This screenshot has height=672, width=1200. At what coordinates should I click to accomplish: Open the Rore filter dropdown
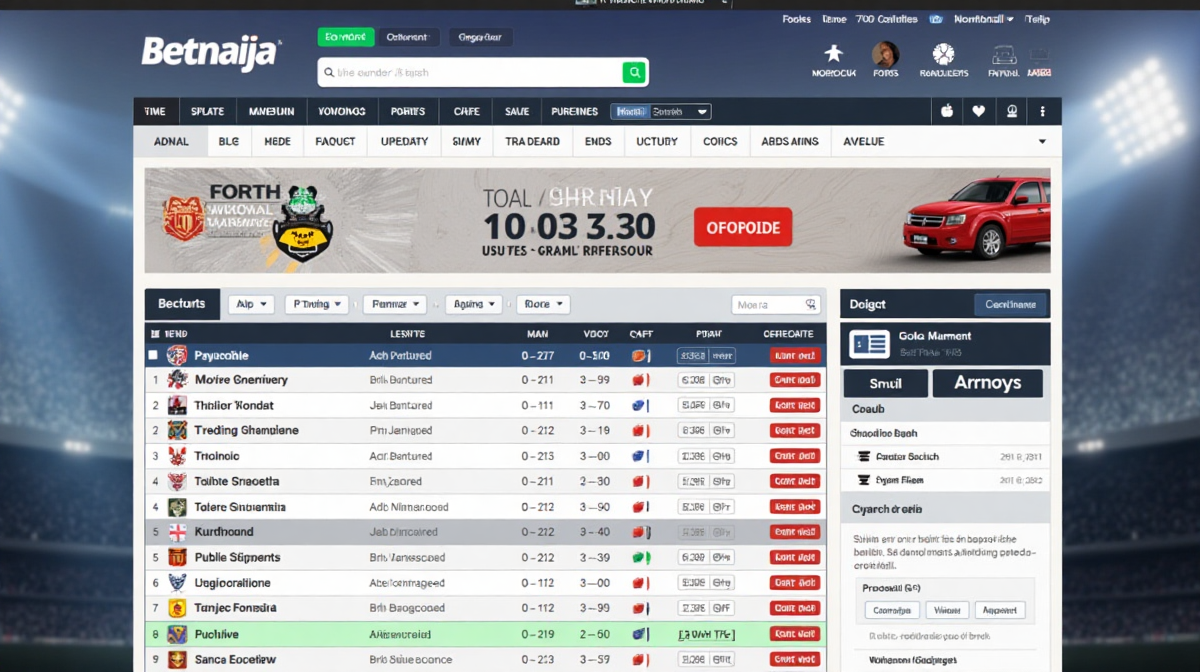tap(543, 304)
